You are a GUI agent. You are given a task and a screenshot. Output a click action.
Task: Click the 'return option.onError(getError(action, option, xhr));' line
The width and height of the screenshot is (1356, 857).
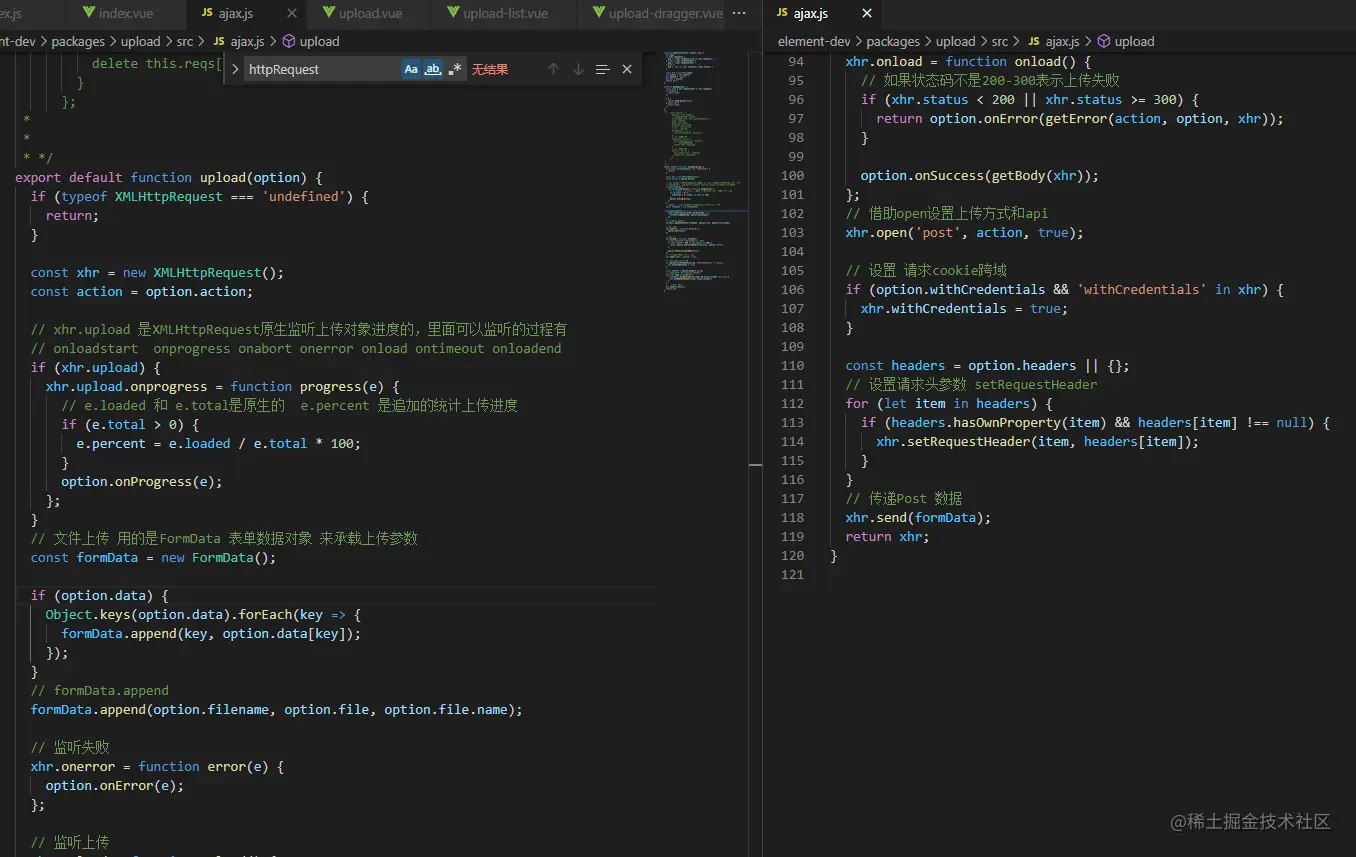click(x=1079, y=118)
